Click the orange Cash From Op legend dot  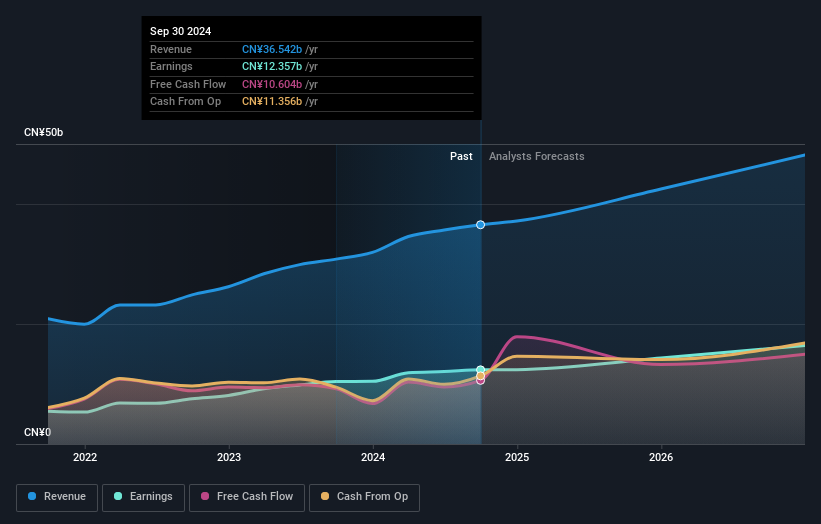(x=325, y=496)
